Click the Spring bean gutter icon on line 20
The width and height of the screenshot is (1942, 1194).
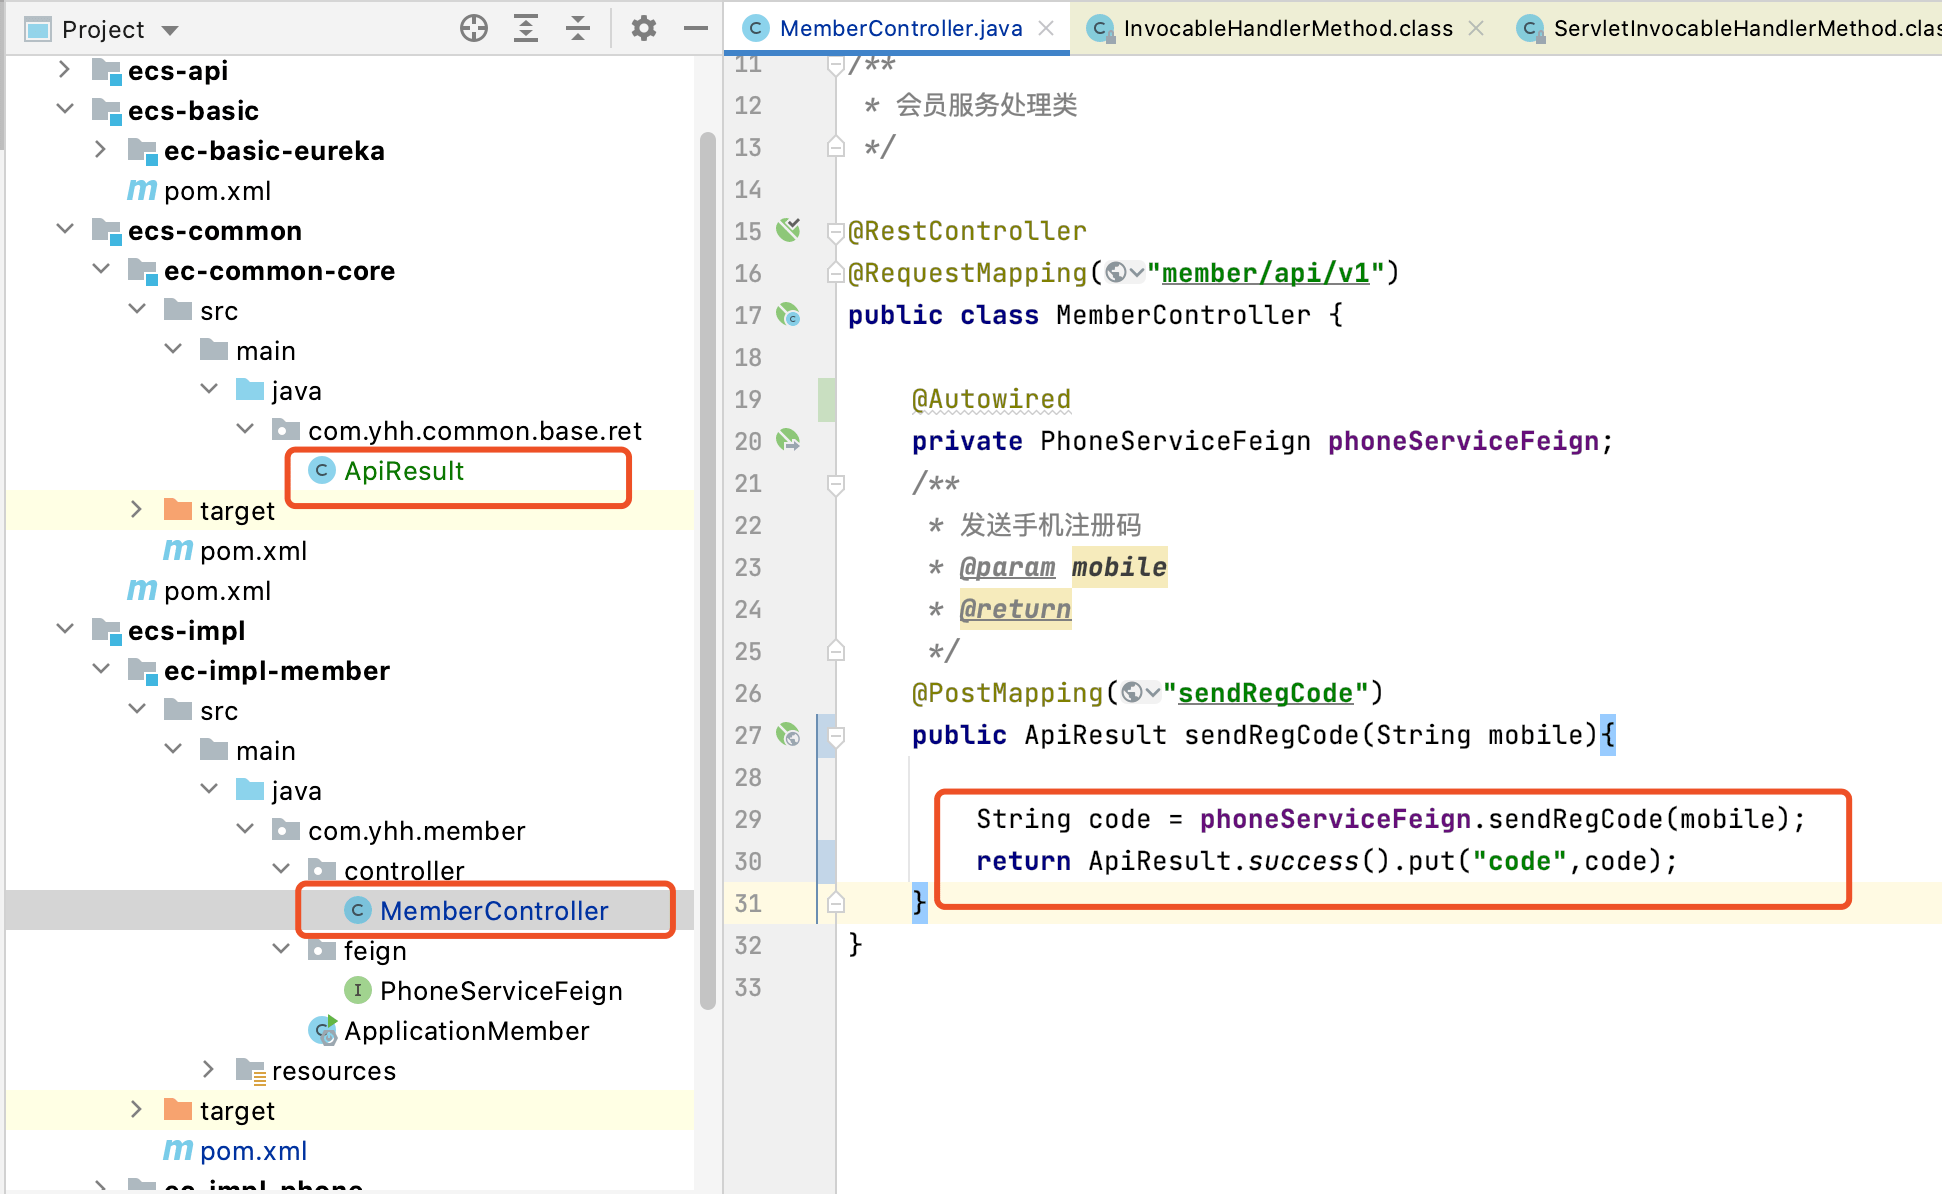[x=789, y=440]
